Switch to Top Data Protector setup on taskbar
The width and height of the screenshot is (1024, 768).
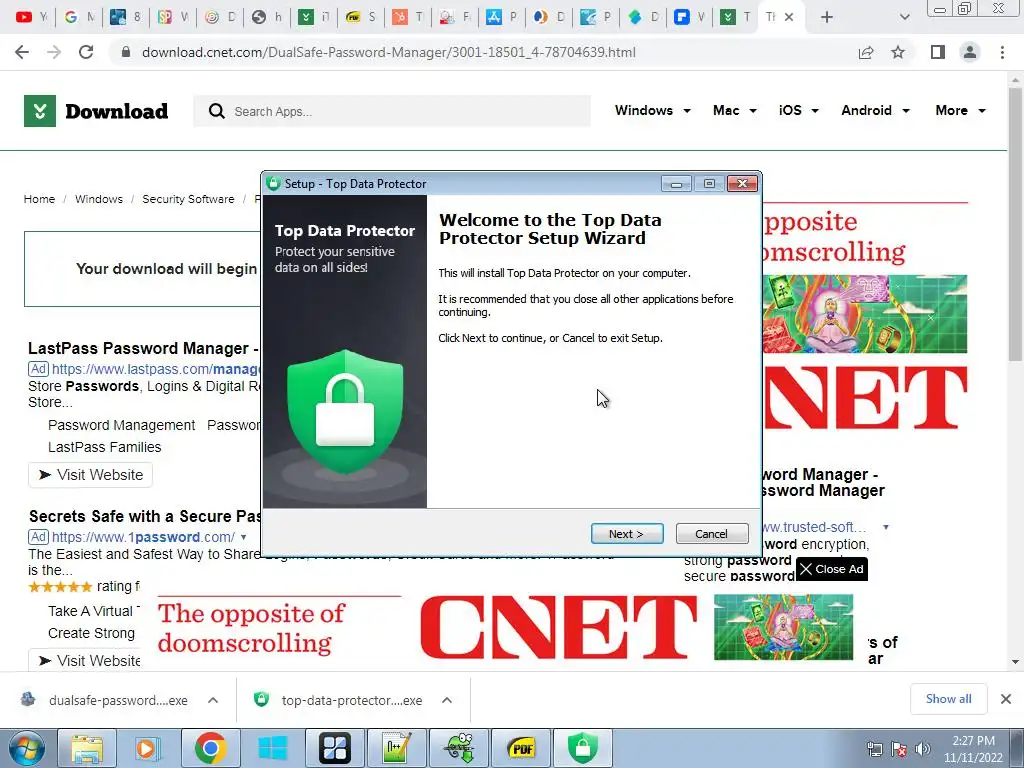[583, 748]
